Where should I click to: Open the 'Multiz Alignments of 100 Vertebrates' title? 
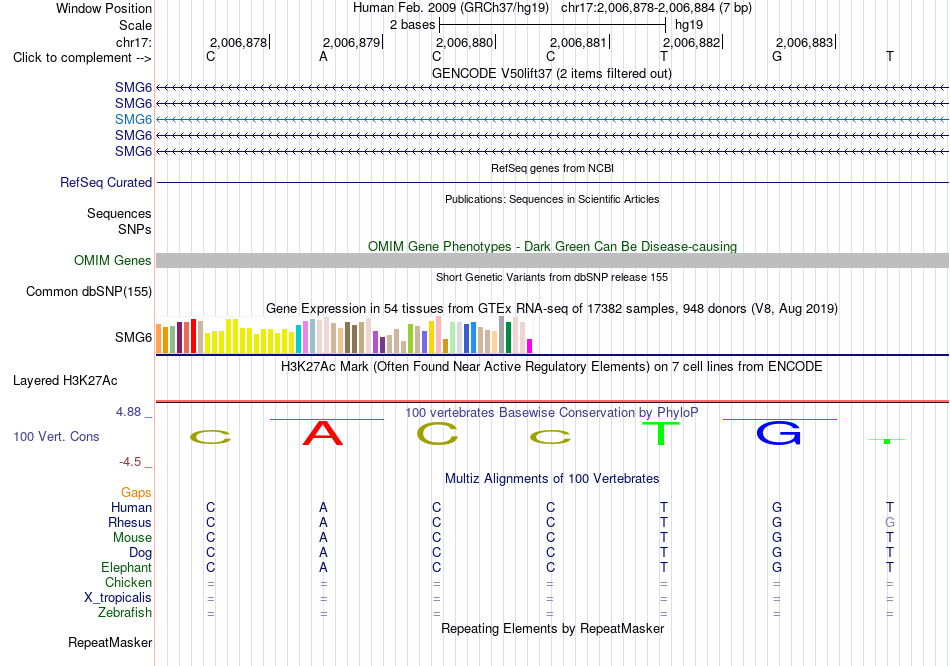(552, 479)
